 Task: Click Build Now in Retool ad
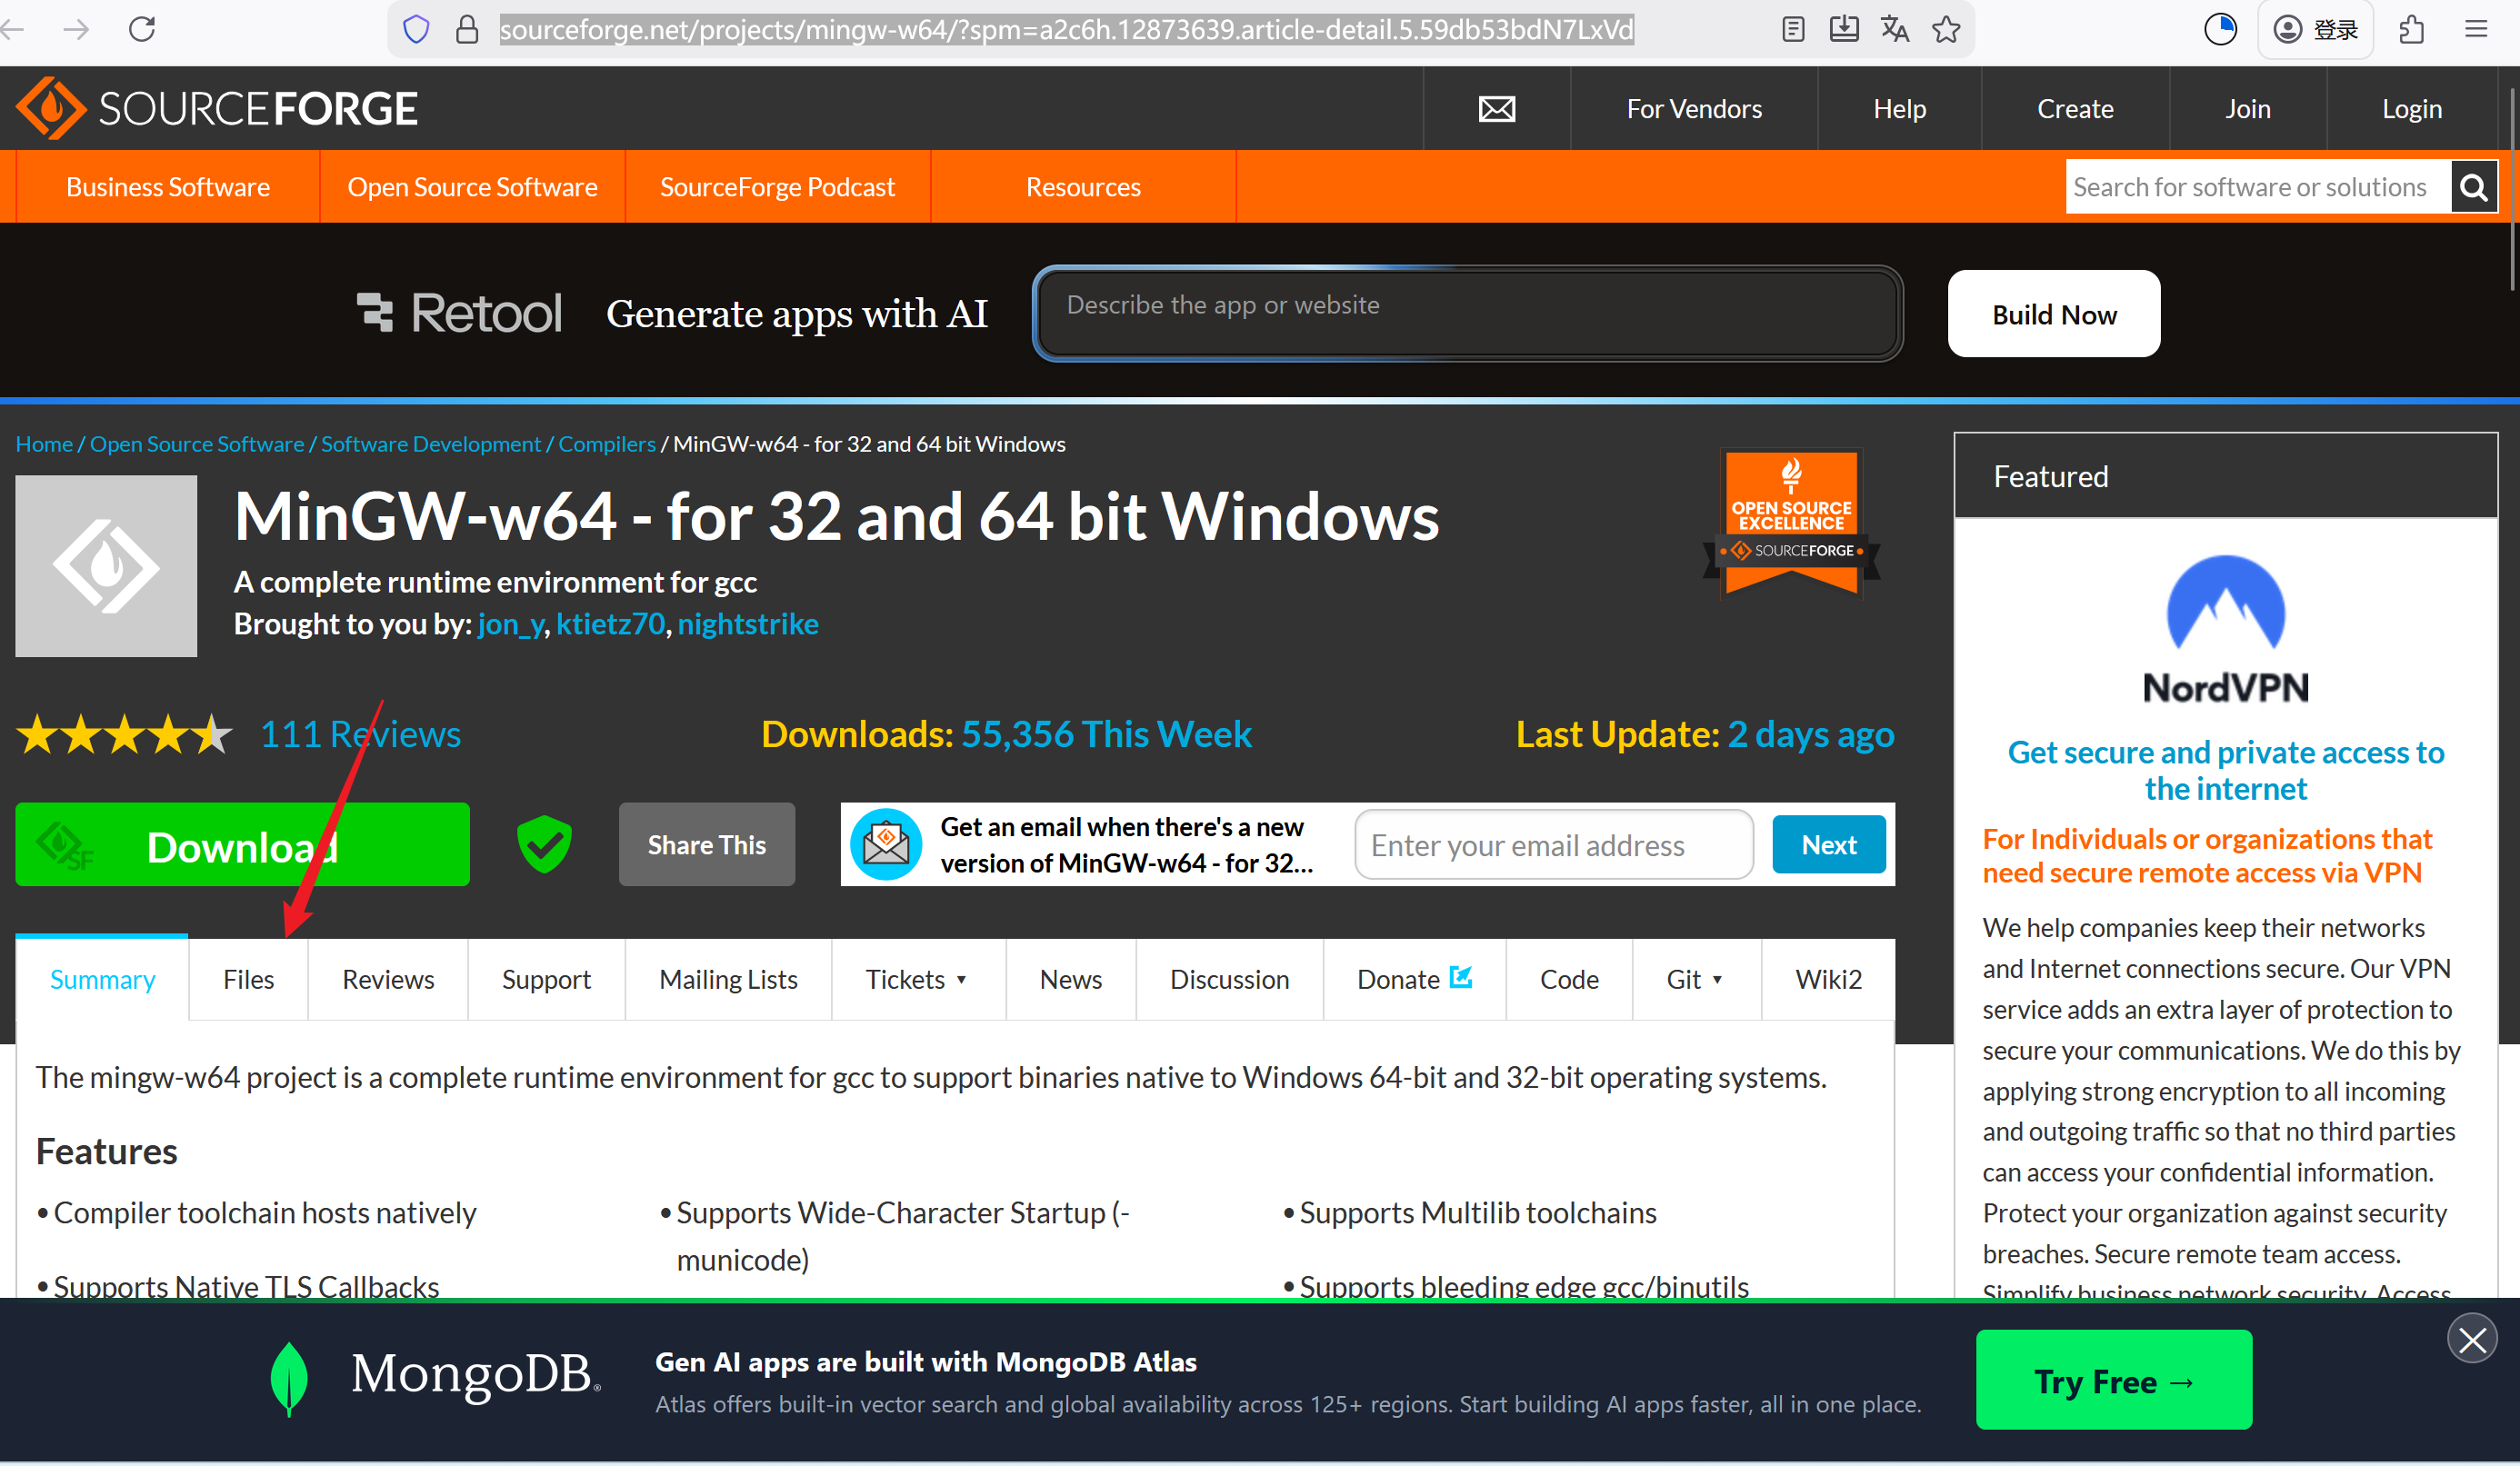[2054, 314]
